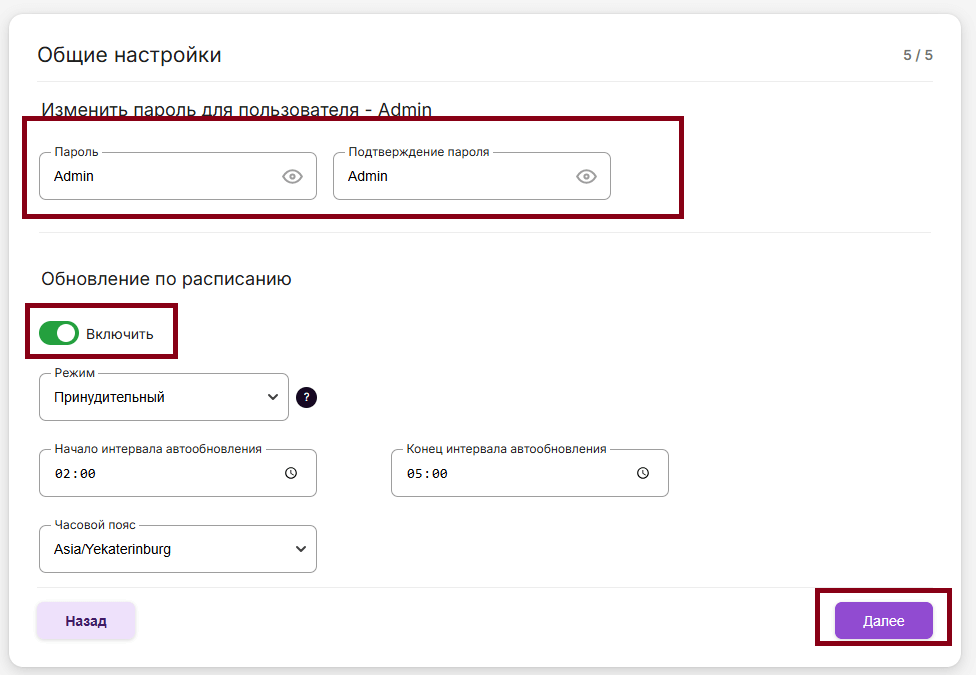Focus the Пароль input field text

(x=160, y=177)
